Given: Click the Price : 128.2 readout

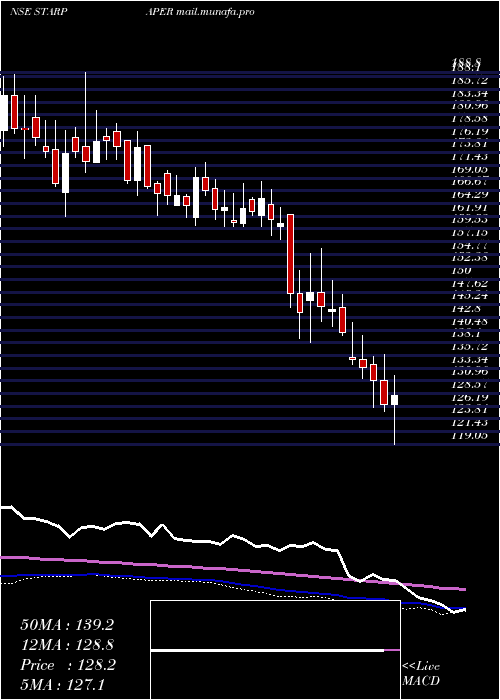Looking at the screenshot, I should click(x=68, y=665).
